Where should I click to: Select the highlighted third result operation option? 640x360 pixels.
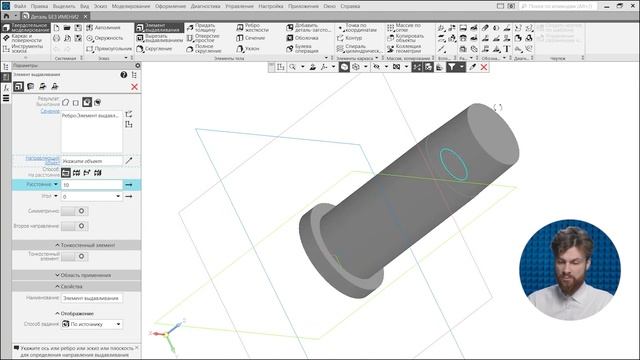pos(87,102)
